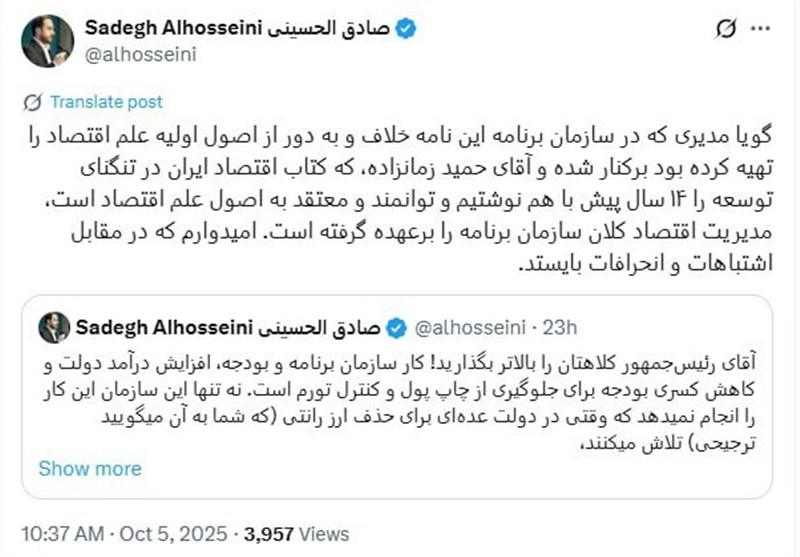
Task: Click the verified badge beside the header name
Action: click(x=404, y=29)
